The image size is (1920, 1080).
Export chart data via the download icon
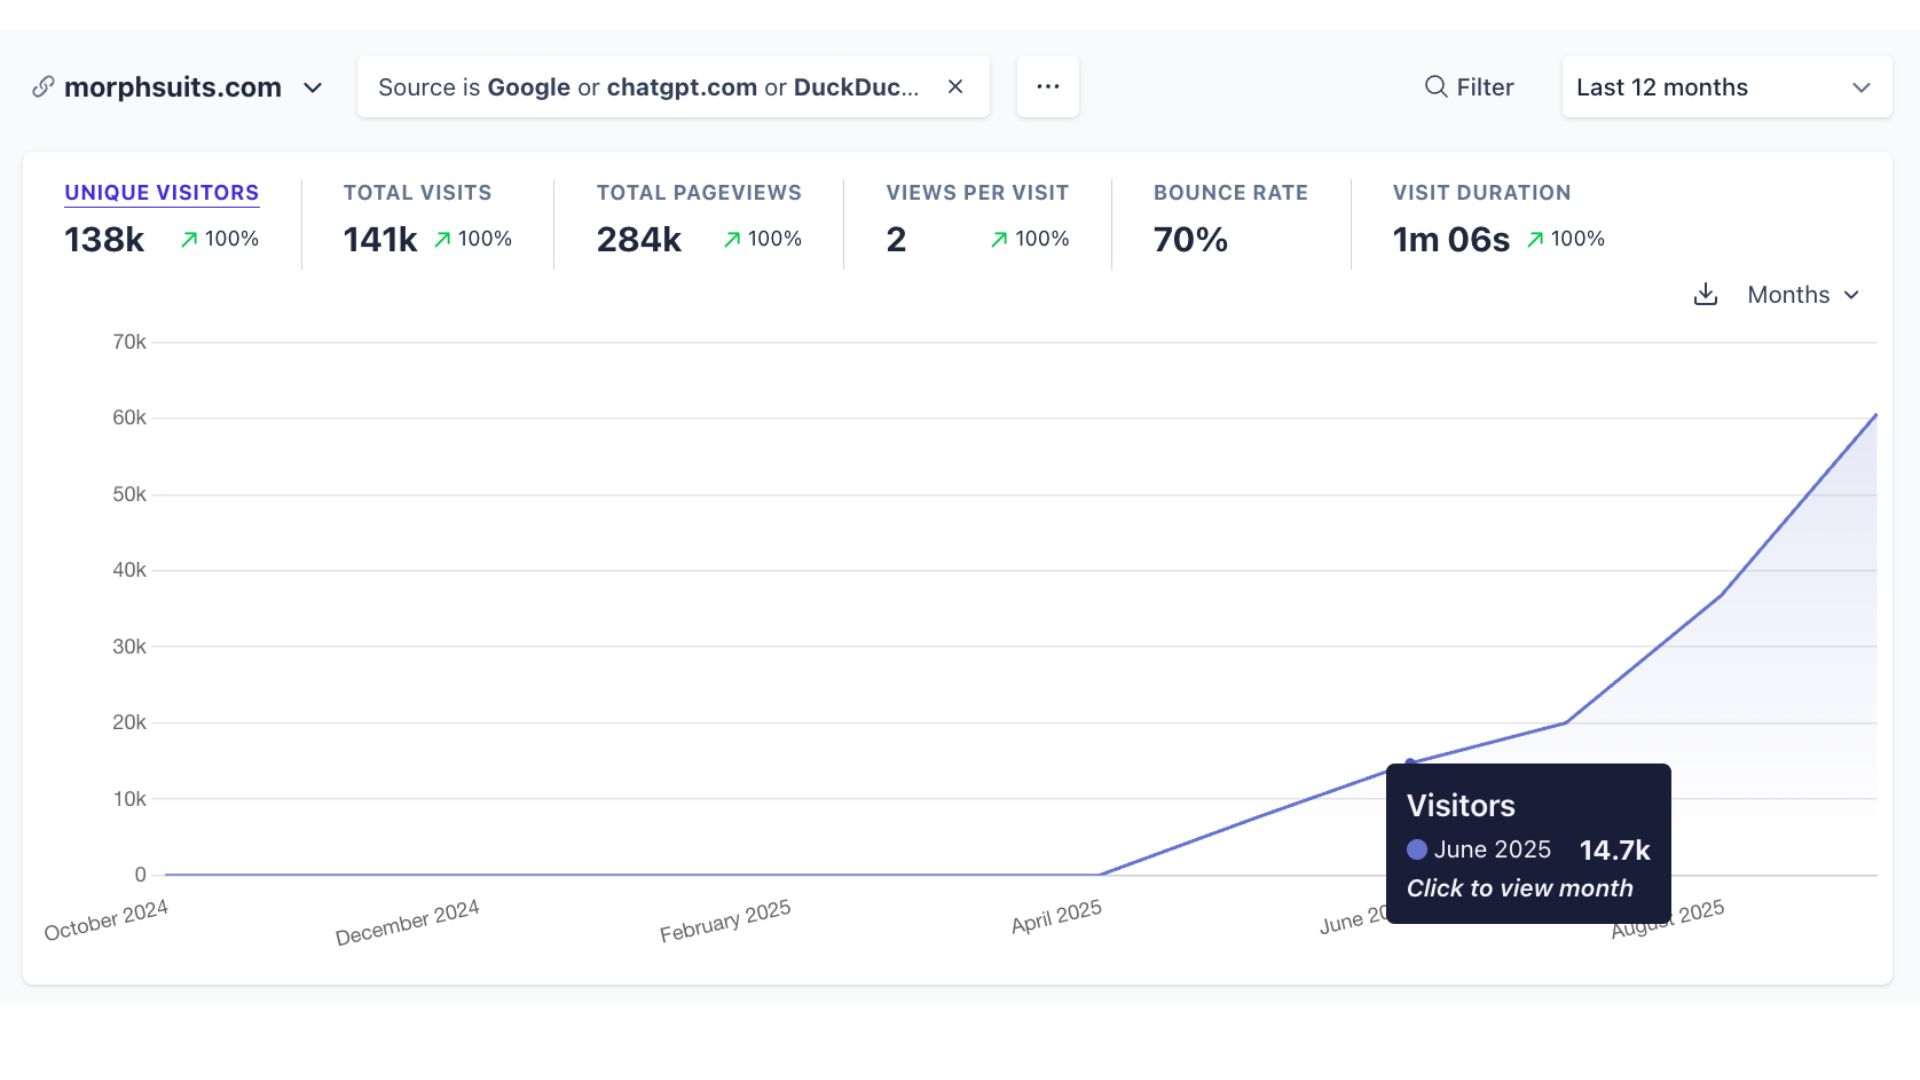point(1705,294)
